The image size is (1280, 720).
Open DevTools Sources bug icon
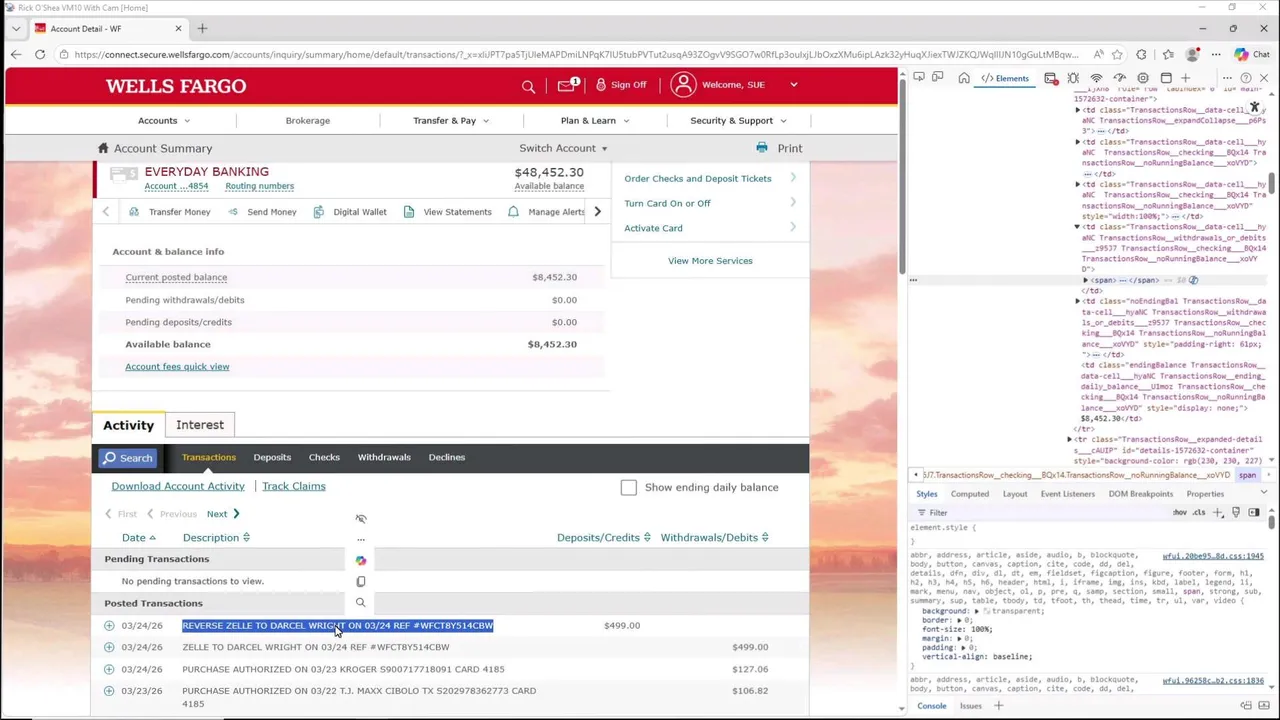1073,78
